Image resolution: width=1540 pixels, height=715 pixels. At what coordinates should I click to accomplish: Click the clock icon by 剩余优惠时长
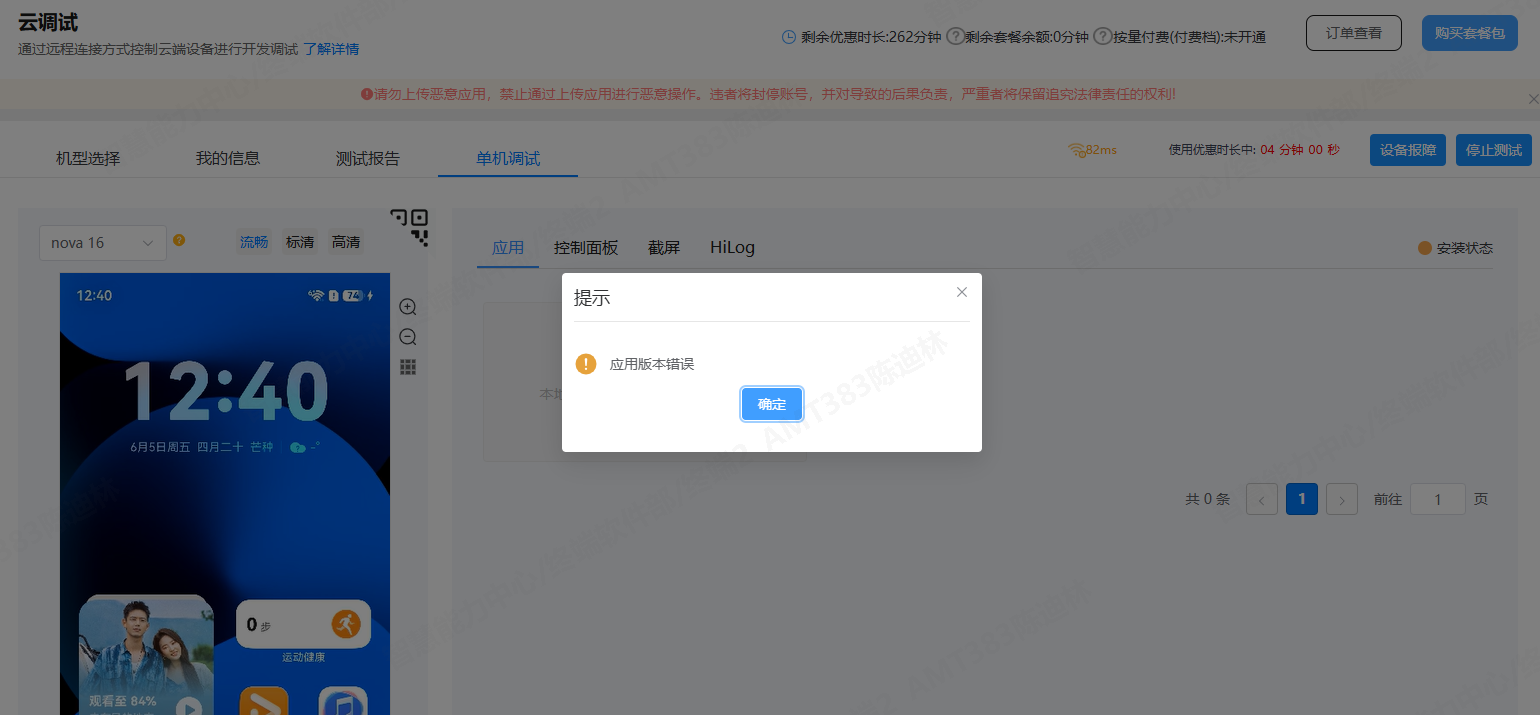tap(789, 37)
